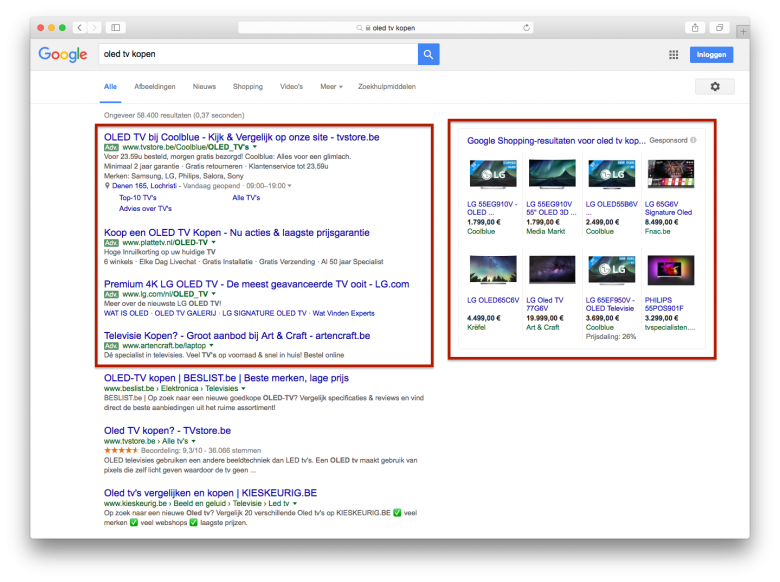The height and width of the screenshot is (582, 780).
Task: Open LG OLED65C6V Krëfel product thumbnail
Action: (x=493, y=269)
